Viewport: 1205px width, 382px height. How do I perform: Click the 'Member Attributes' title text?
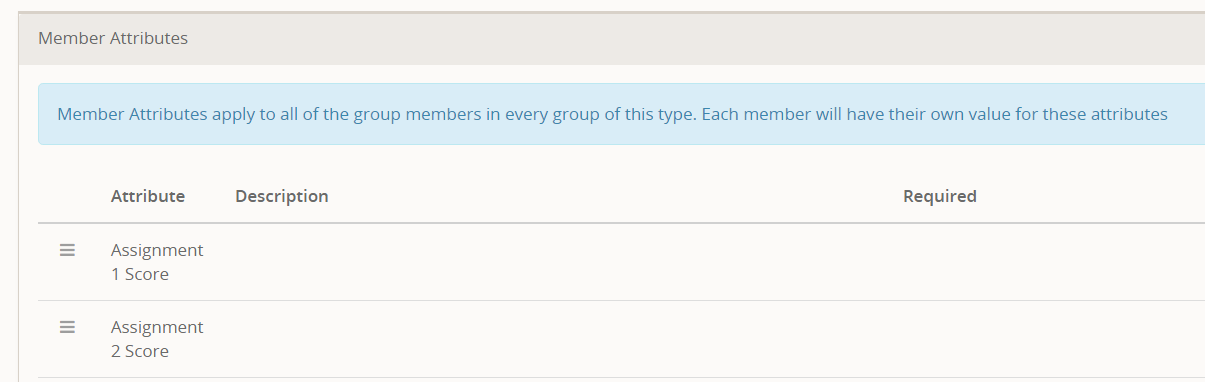pyautogui.click(x=113, y=39)
